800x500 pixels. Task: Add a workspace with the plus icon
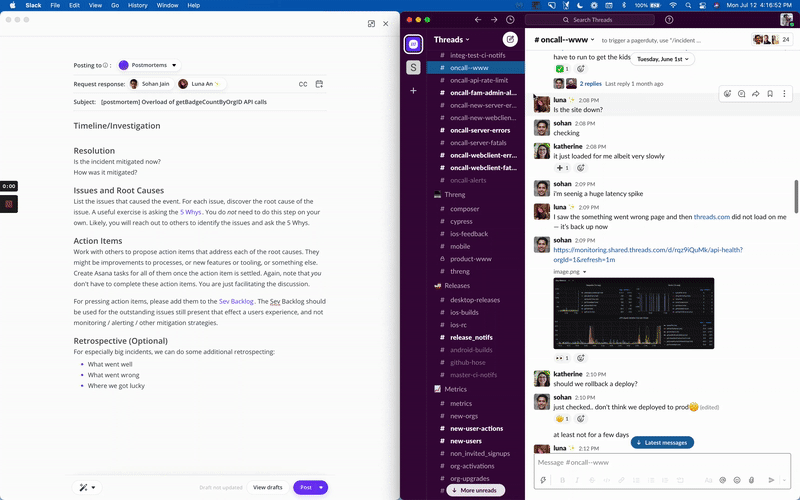click(413, 91)
